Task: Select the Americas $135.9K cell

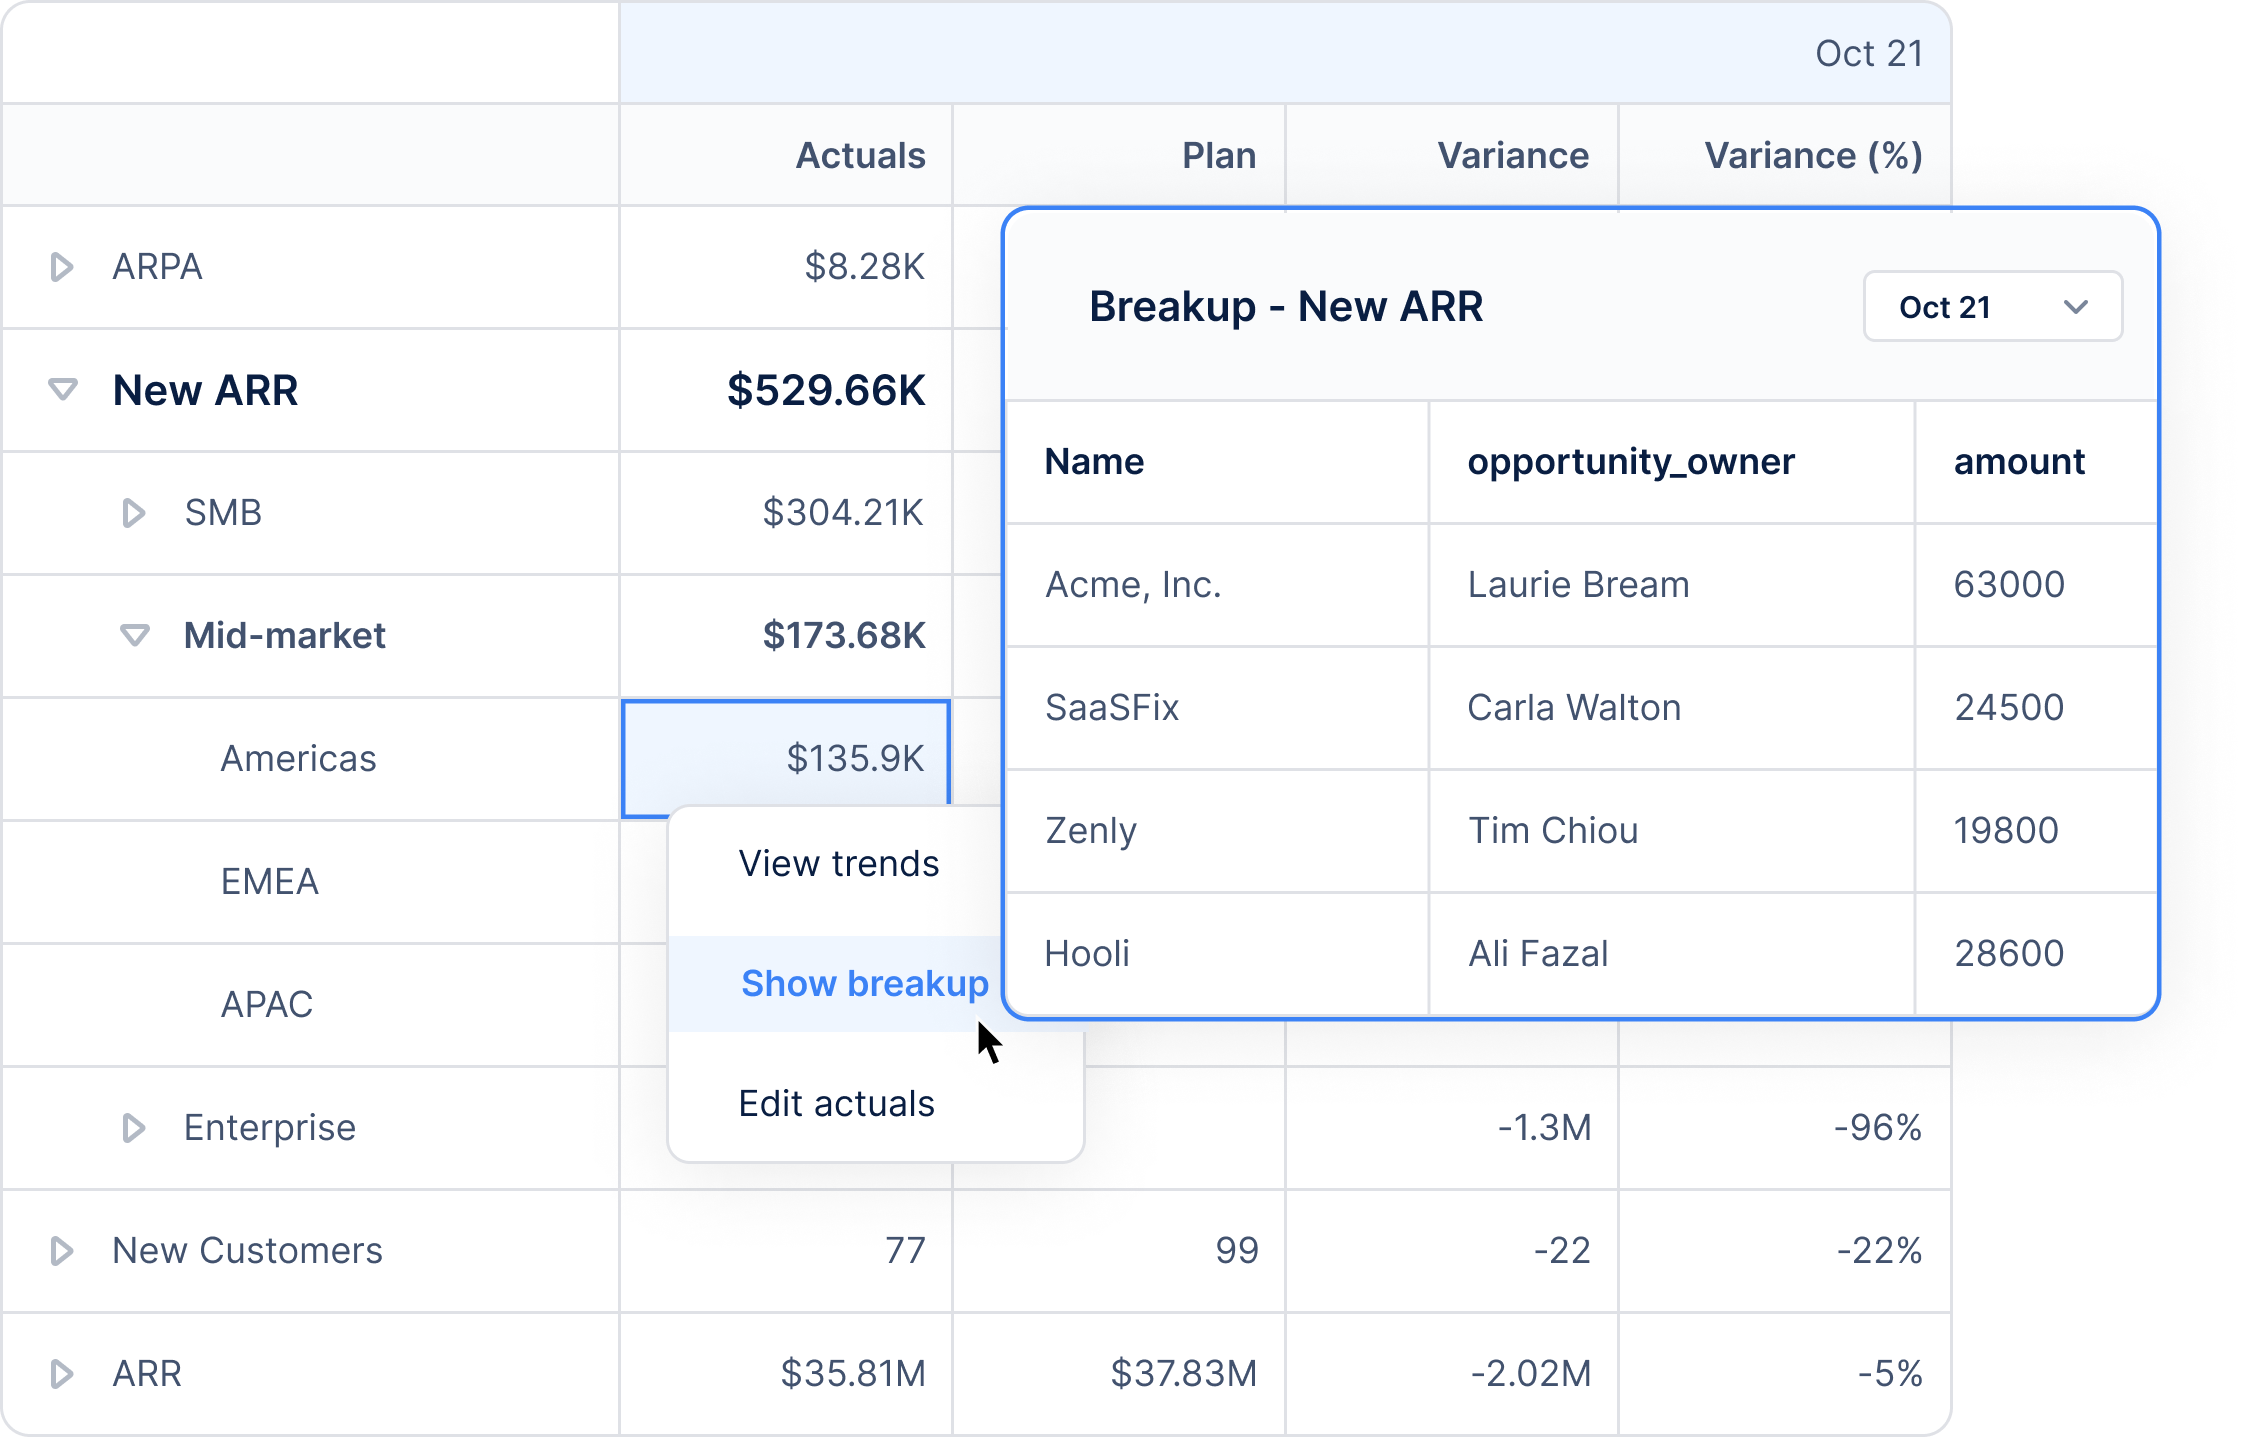Action: [x=785, y=758]
